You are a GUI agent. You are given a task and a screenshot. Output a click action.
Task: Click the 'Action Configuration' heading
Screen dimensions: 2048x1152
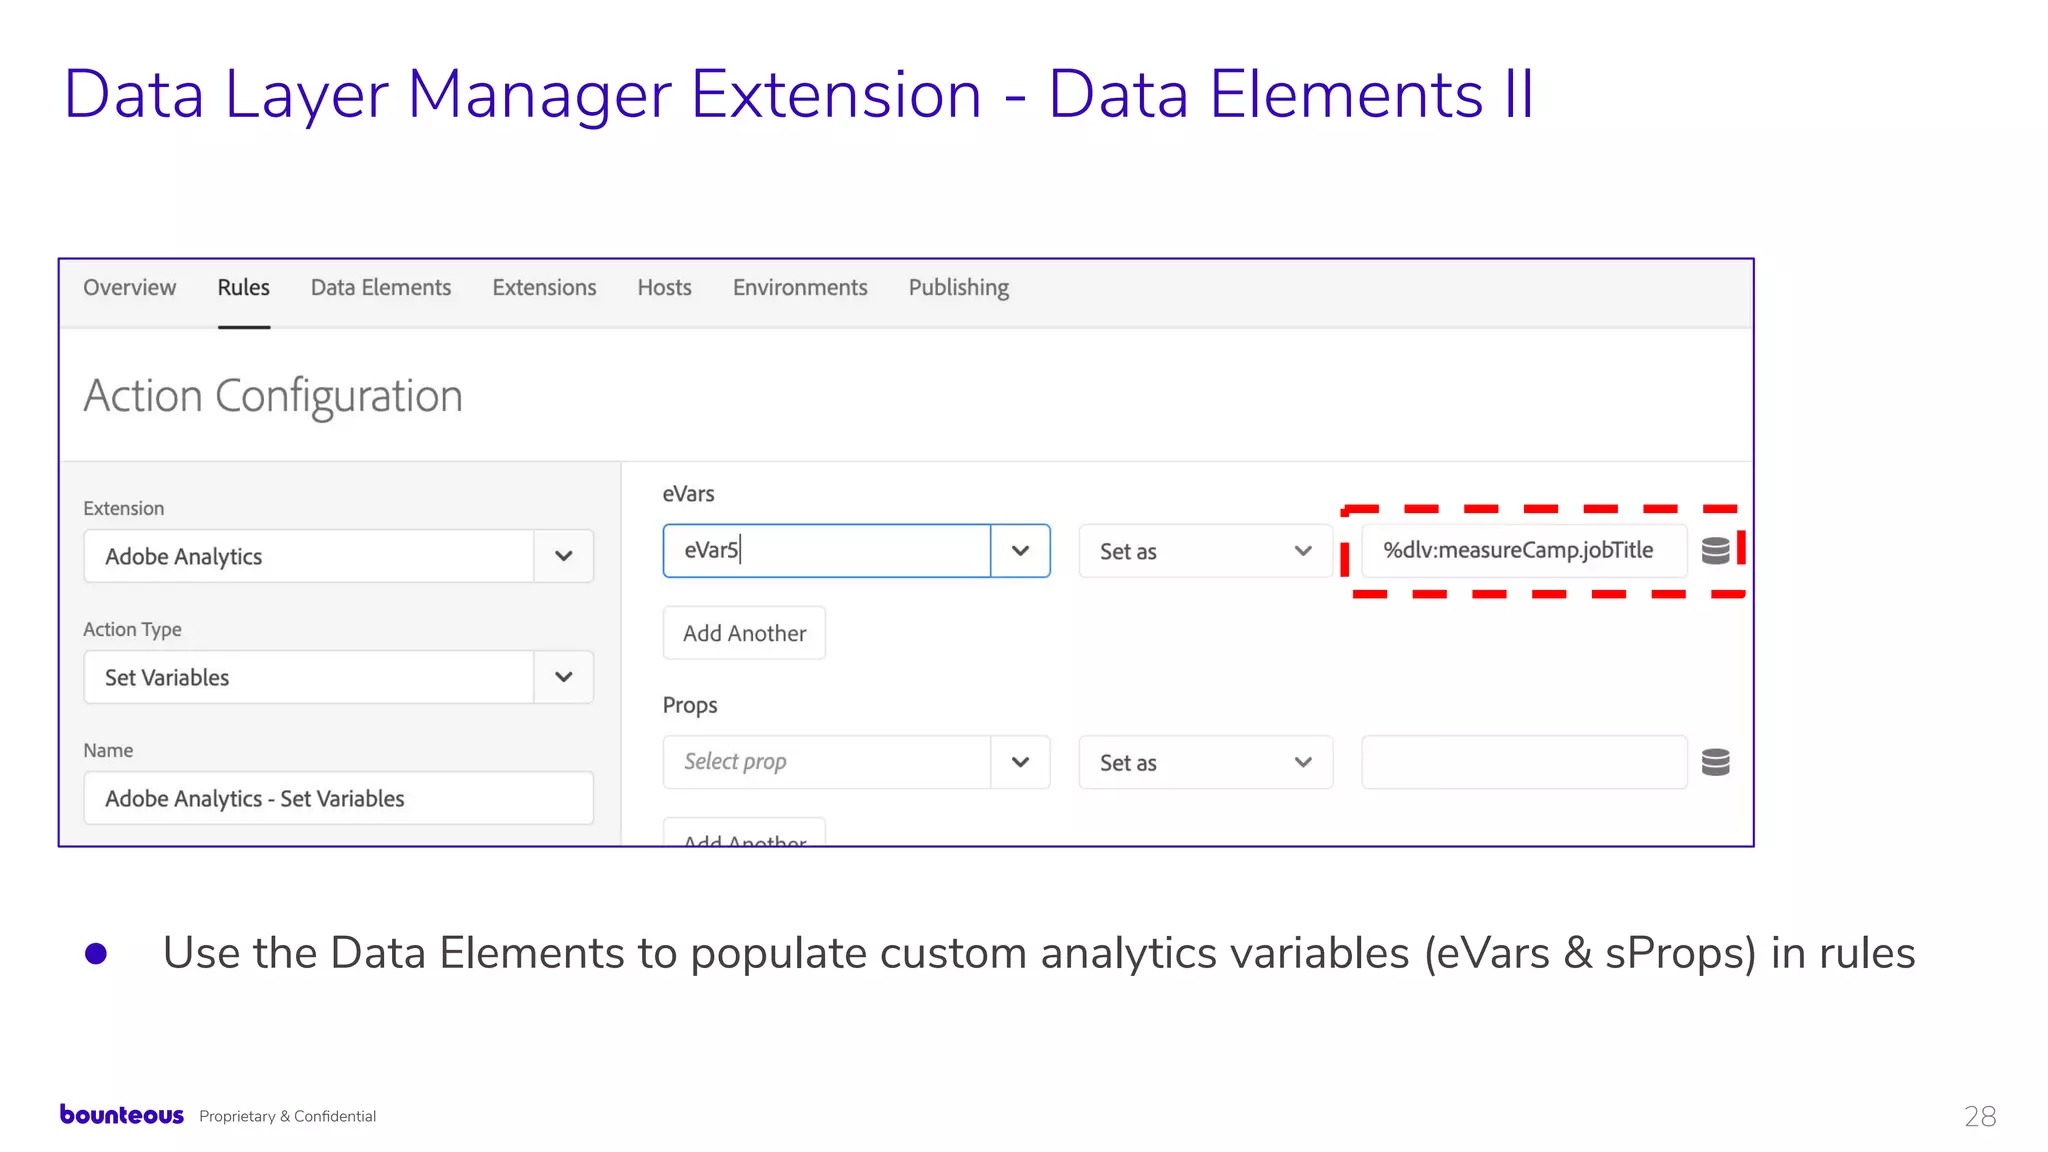click(273, 396)
